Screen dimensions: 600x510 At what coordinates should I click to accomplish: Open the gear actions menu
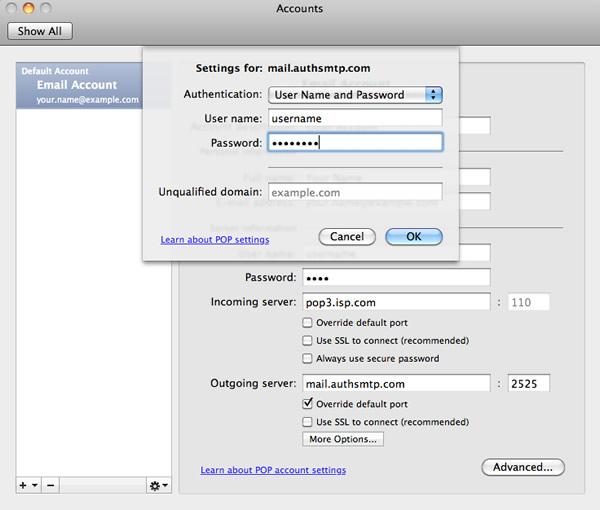[157, 485]
